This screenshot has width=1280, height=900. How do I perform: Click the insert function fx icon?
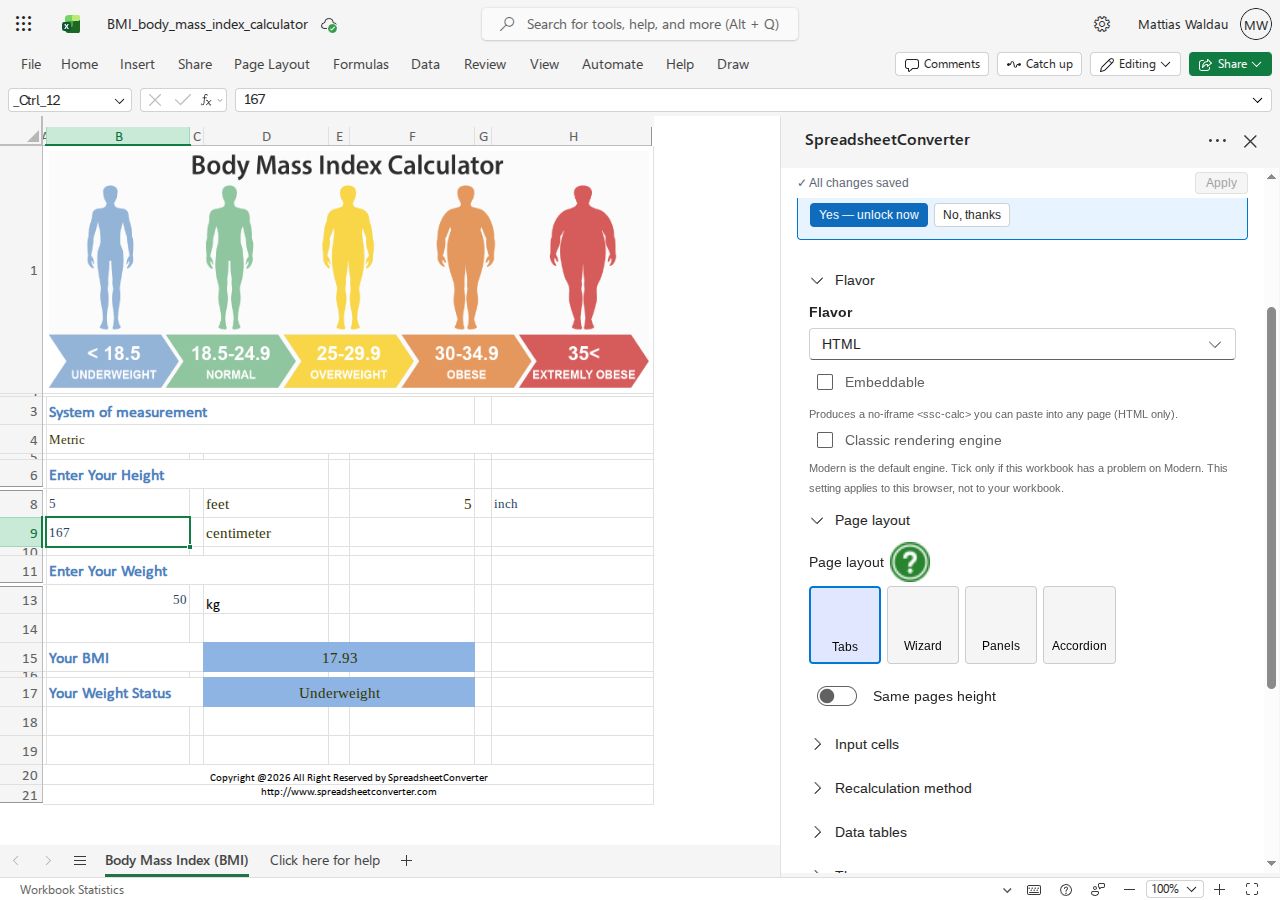point(207,100)
